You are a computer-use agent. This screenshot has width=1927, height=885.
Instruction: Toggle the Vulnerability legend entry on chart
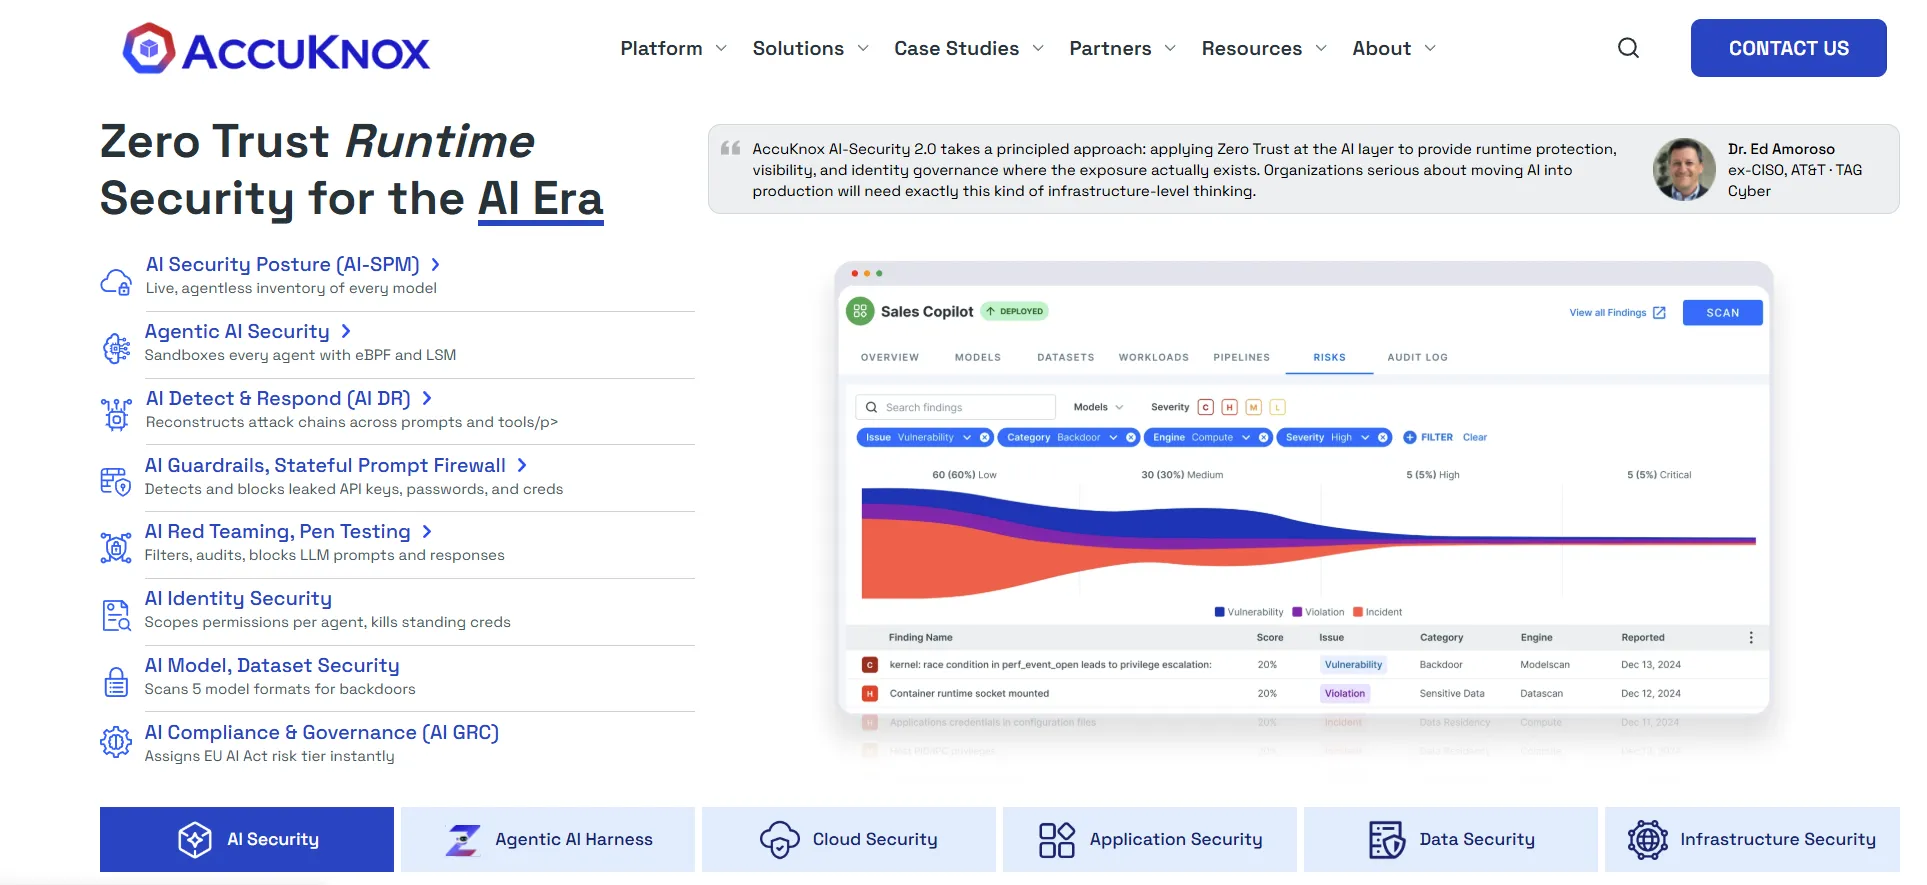(x=1249, y=612)
